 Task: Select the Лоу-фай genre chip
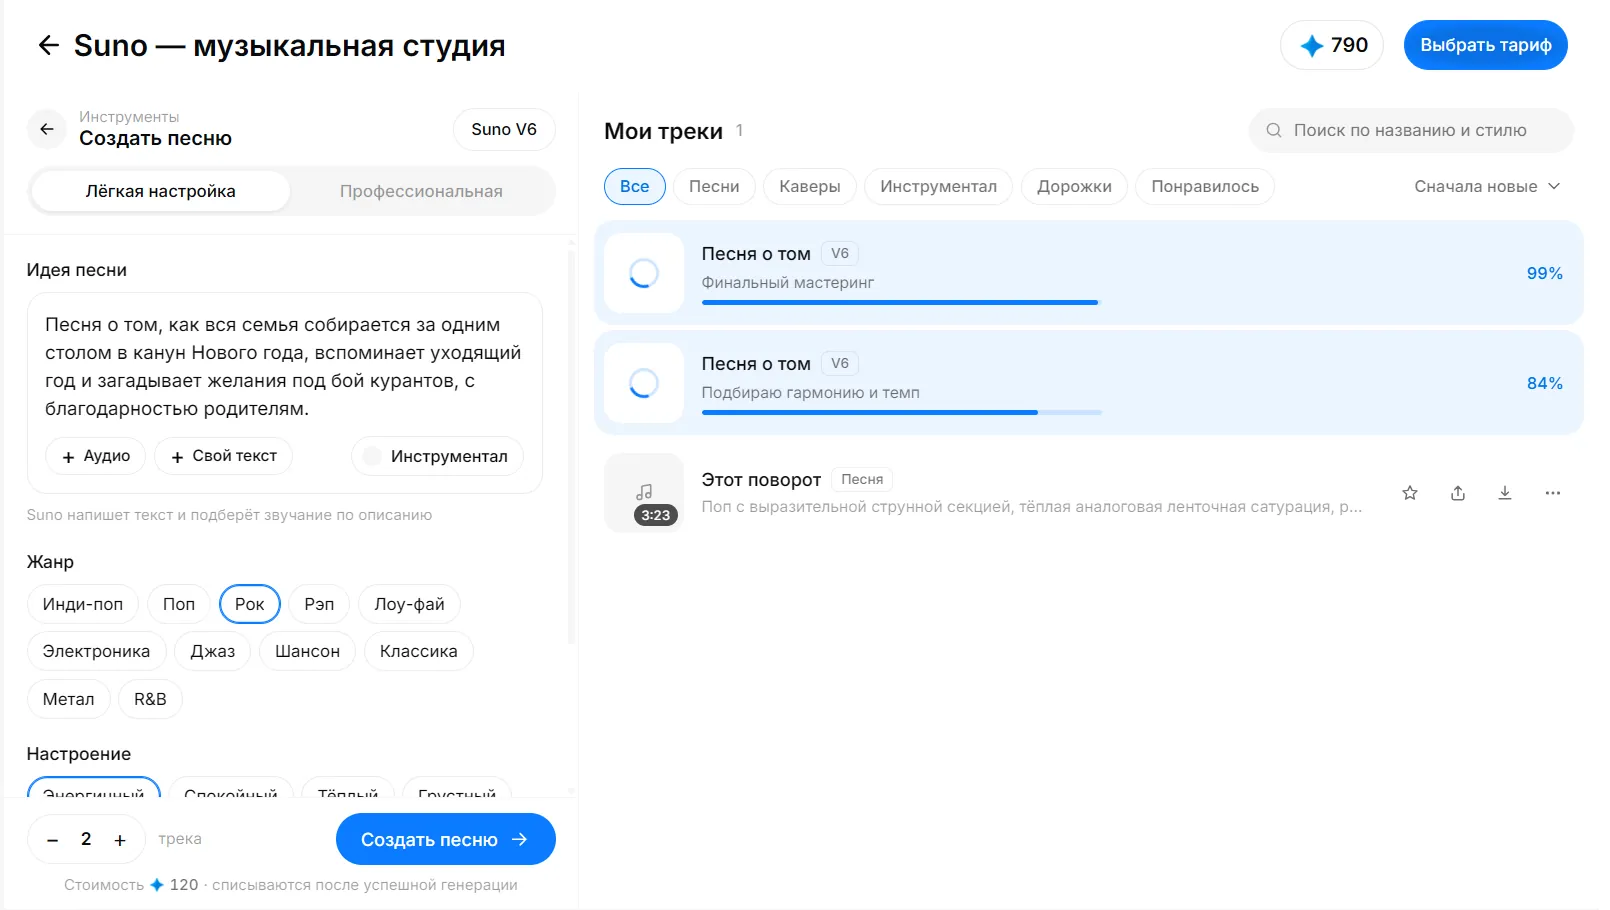[409, 604]
